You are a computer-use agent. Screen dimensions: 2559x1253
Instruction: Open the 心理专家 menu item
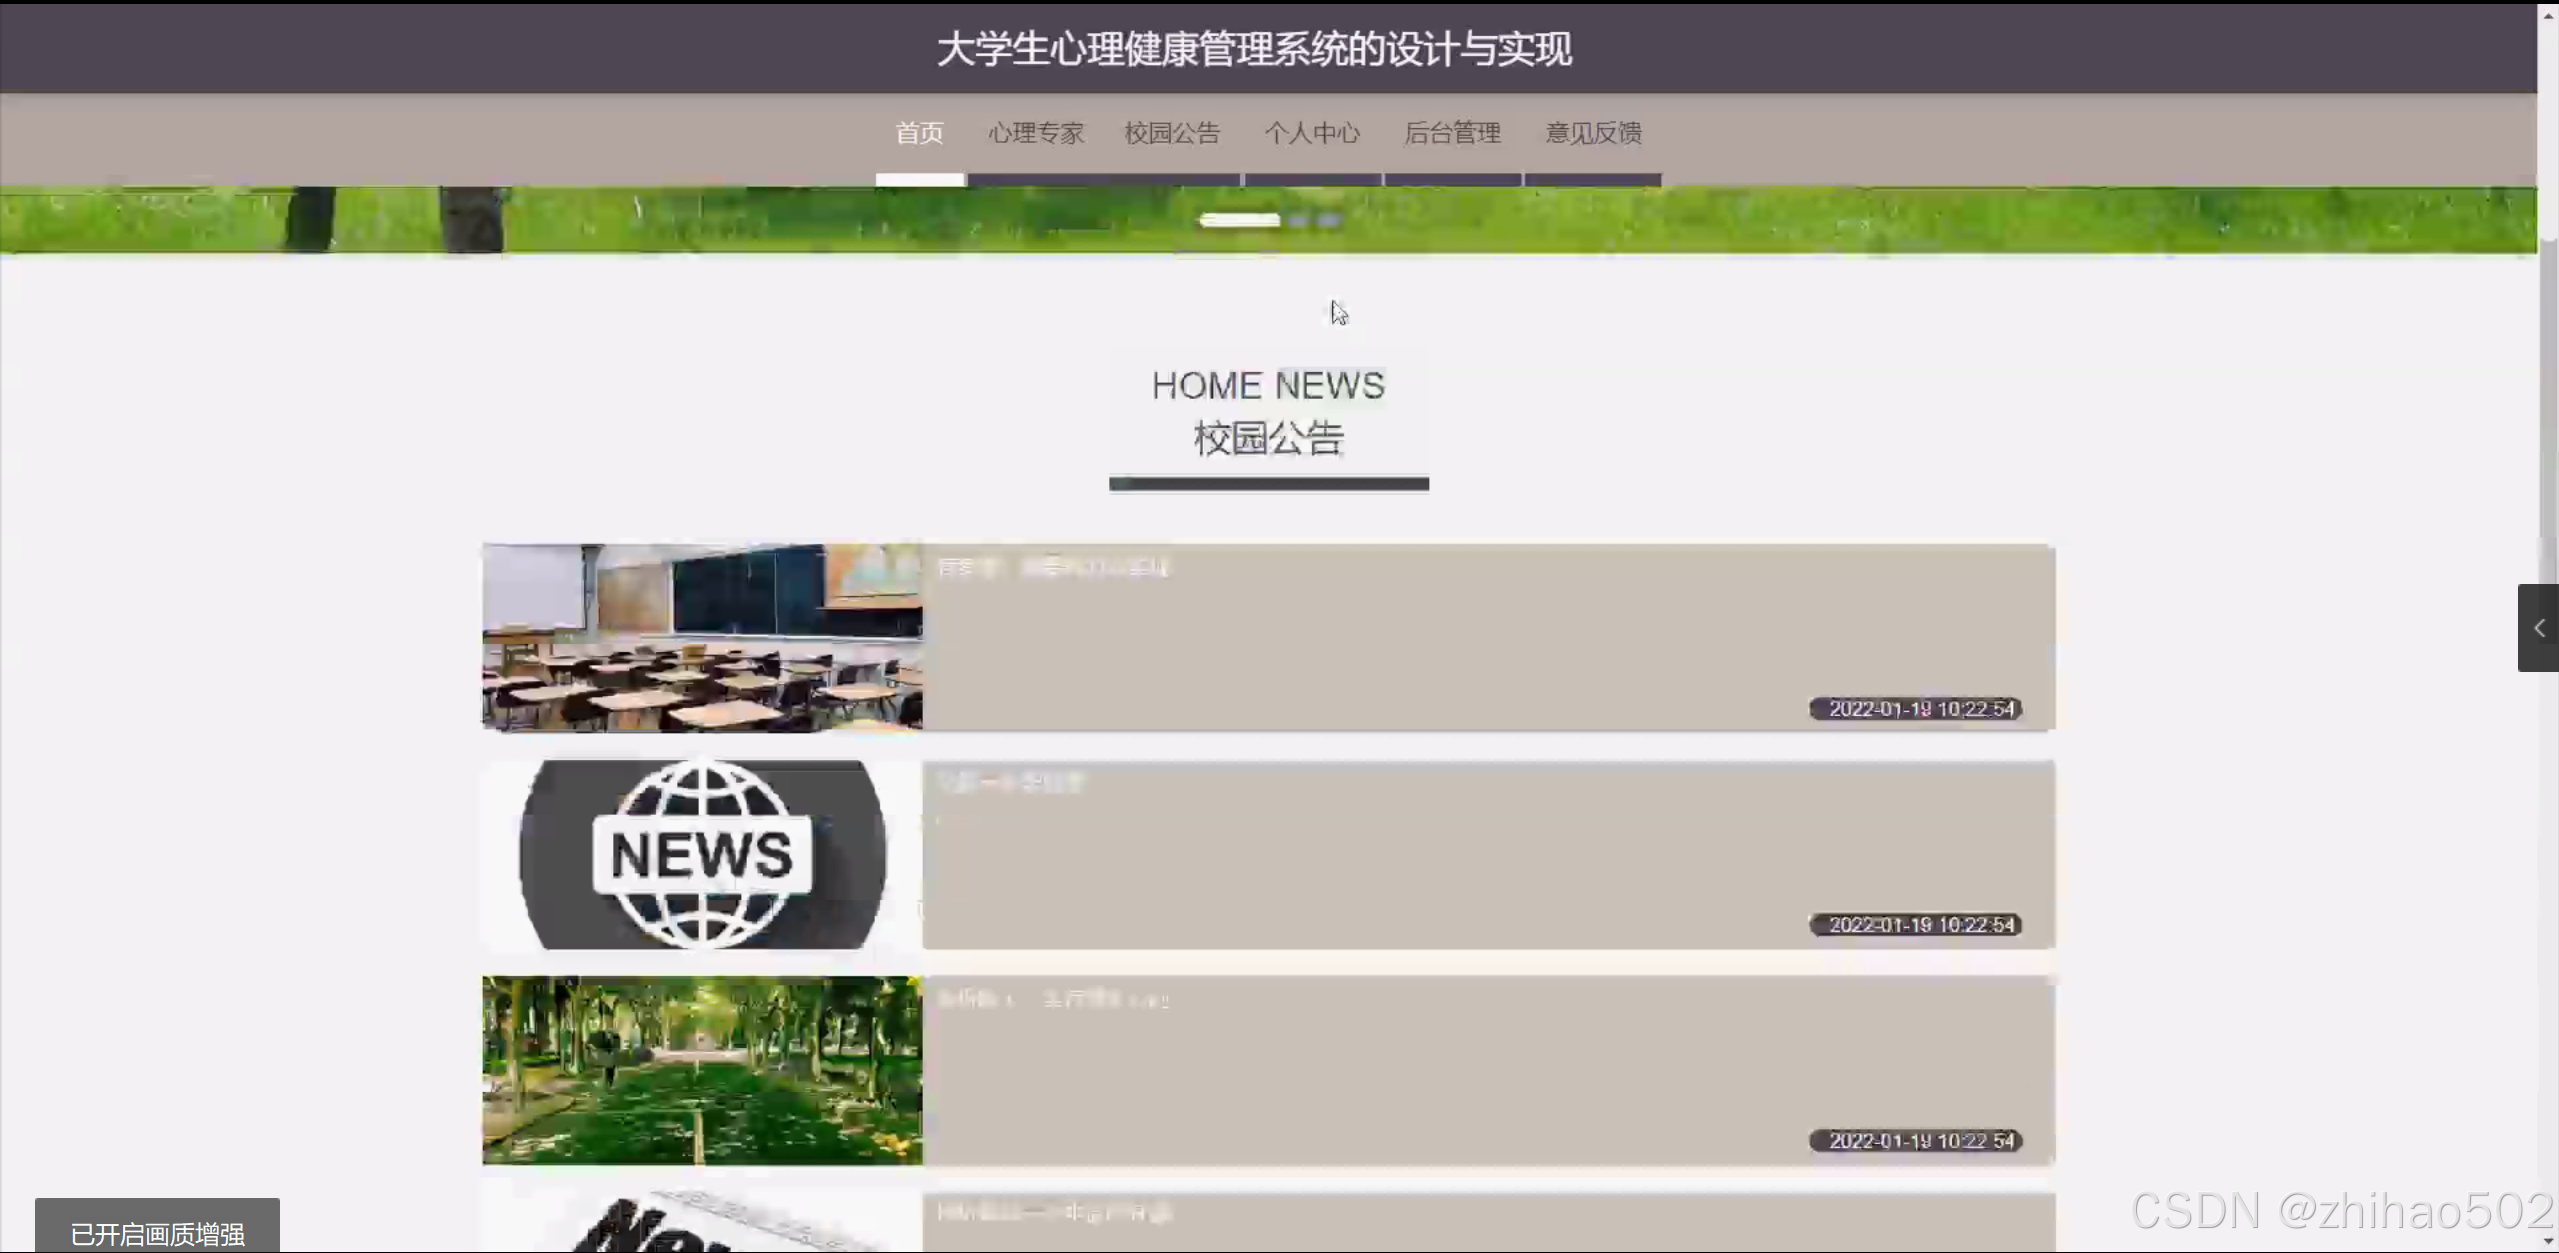pos(1036,133)
